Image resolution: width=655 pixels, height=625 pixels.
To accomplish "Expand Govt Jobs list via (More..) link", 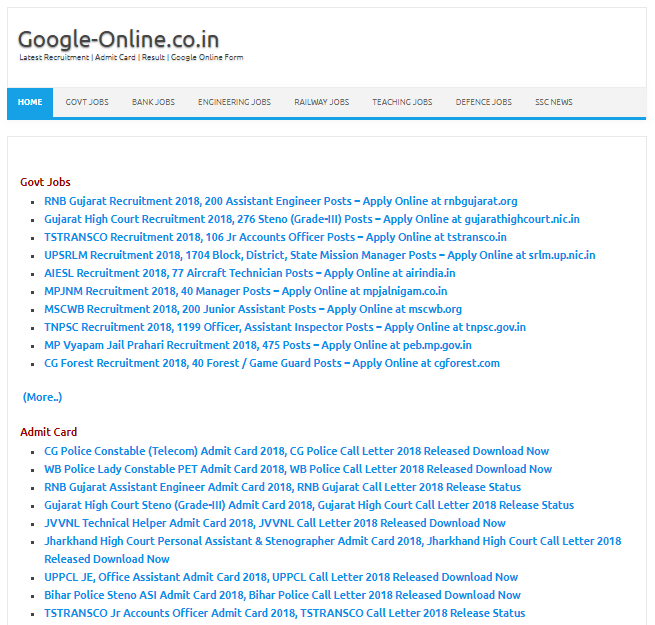I will (42, 397).
